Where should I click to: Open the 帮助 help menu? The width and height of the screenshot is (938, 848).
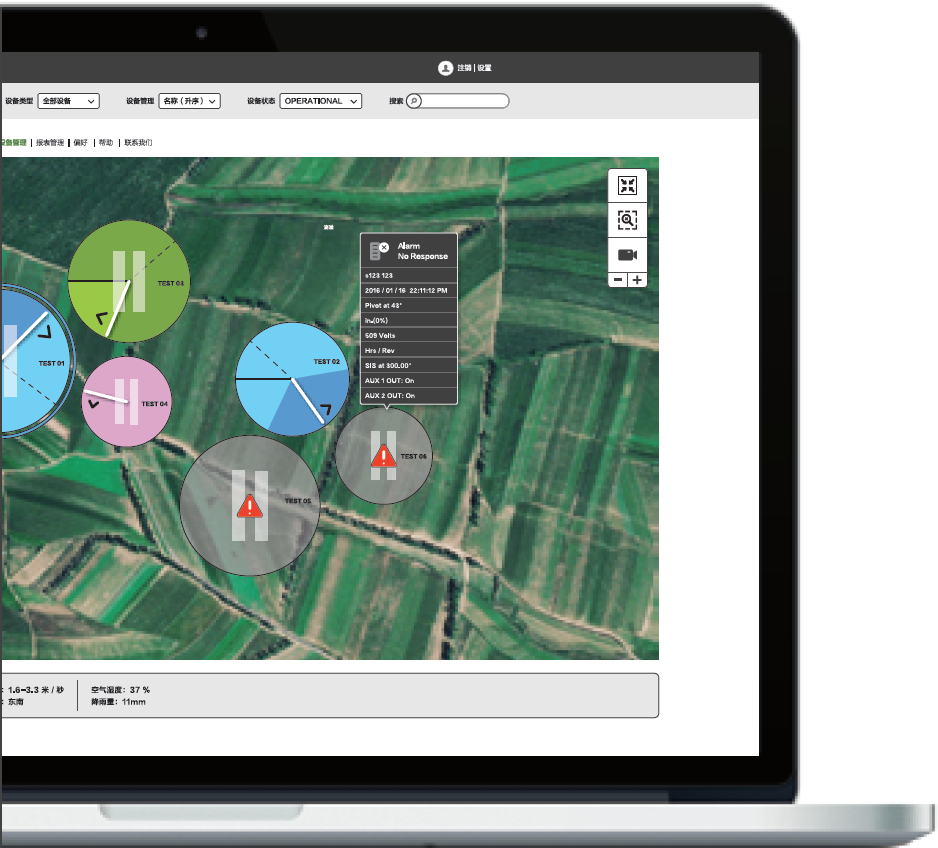[x=106, y=143]
